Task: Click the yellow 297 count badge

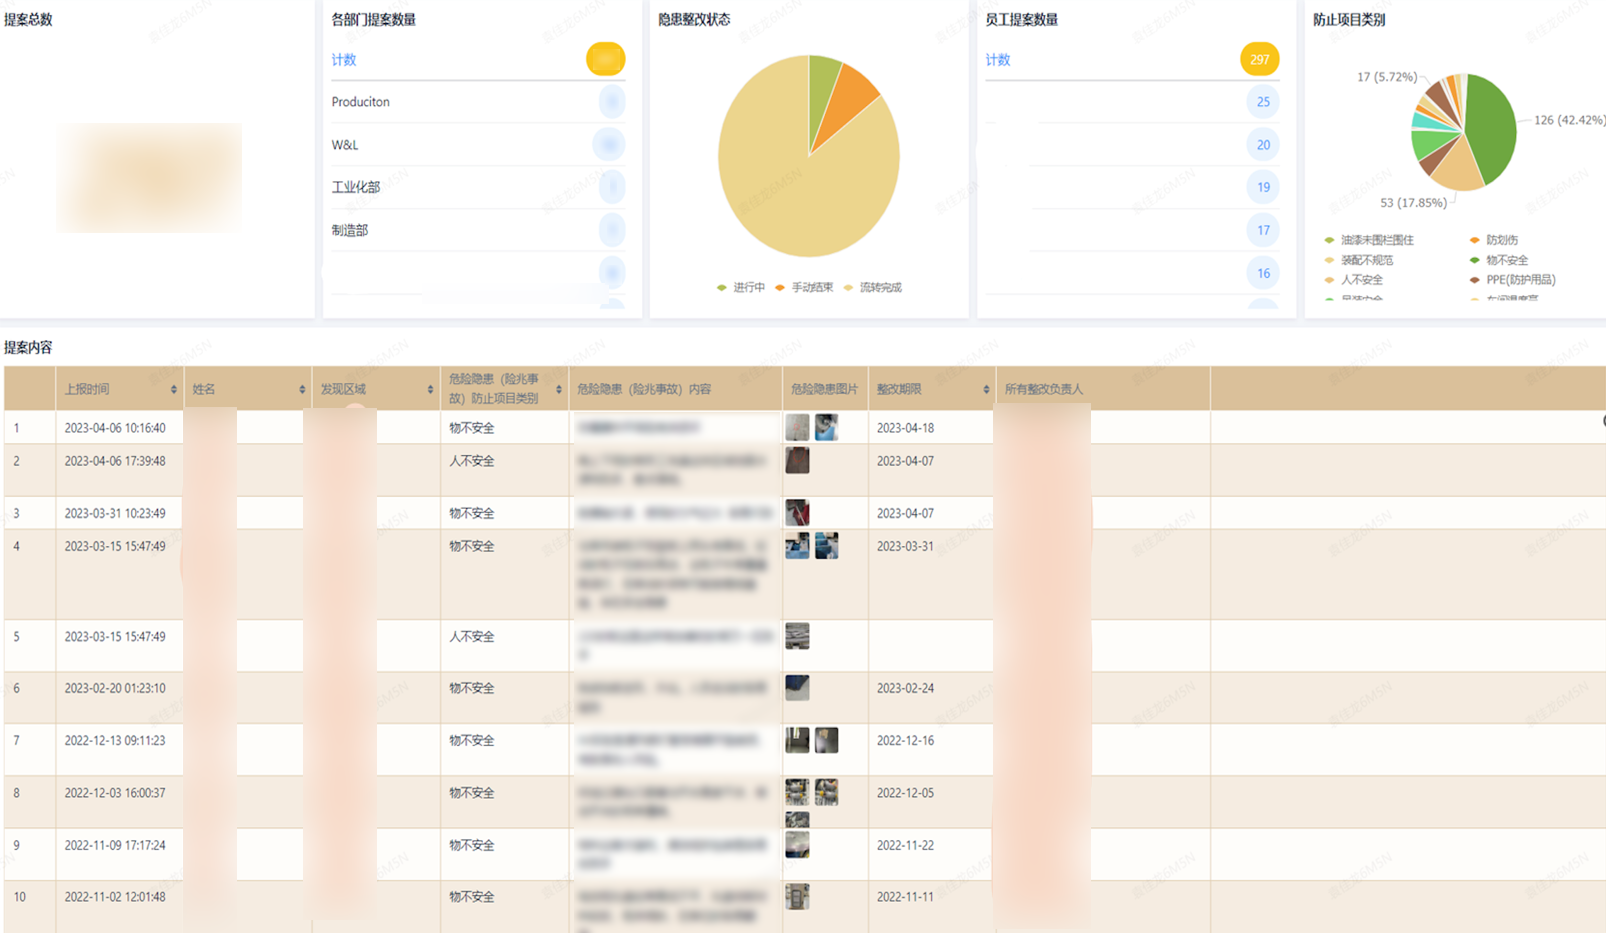Action: pos(1259,60)
